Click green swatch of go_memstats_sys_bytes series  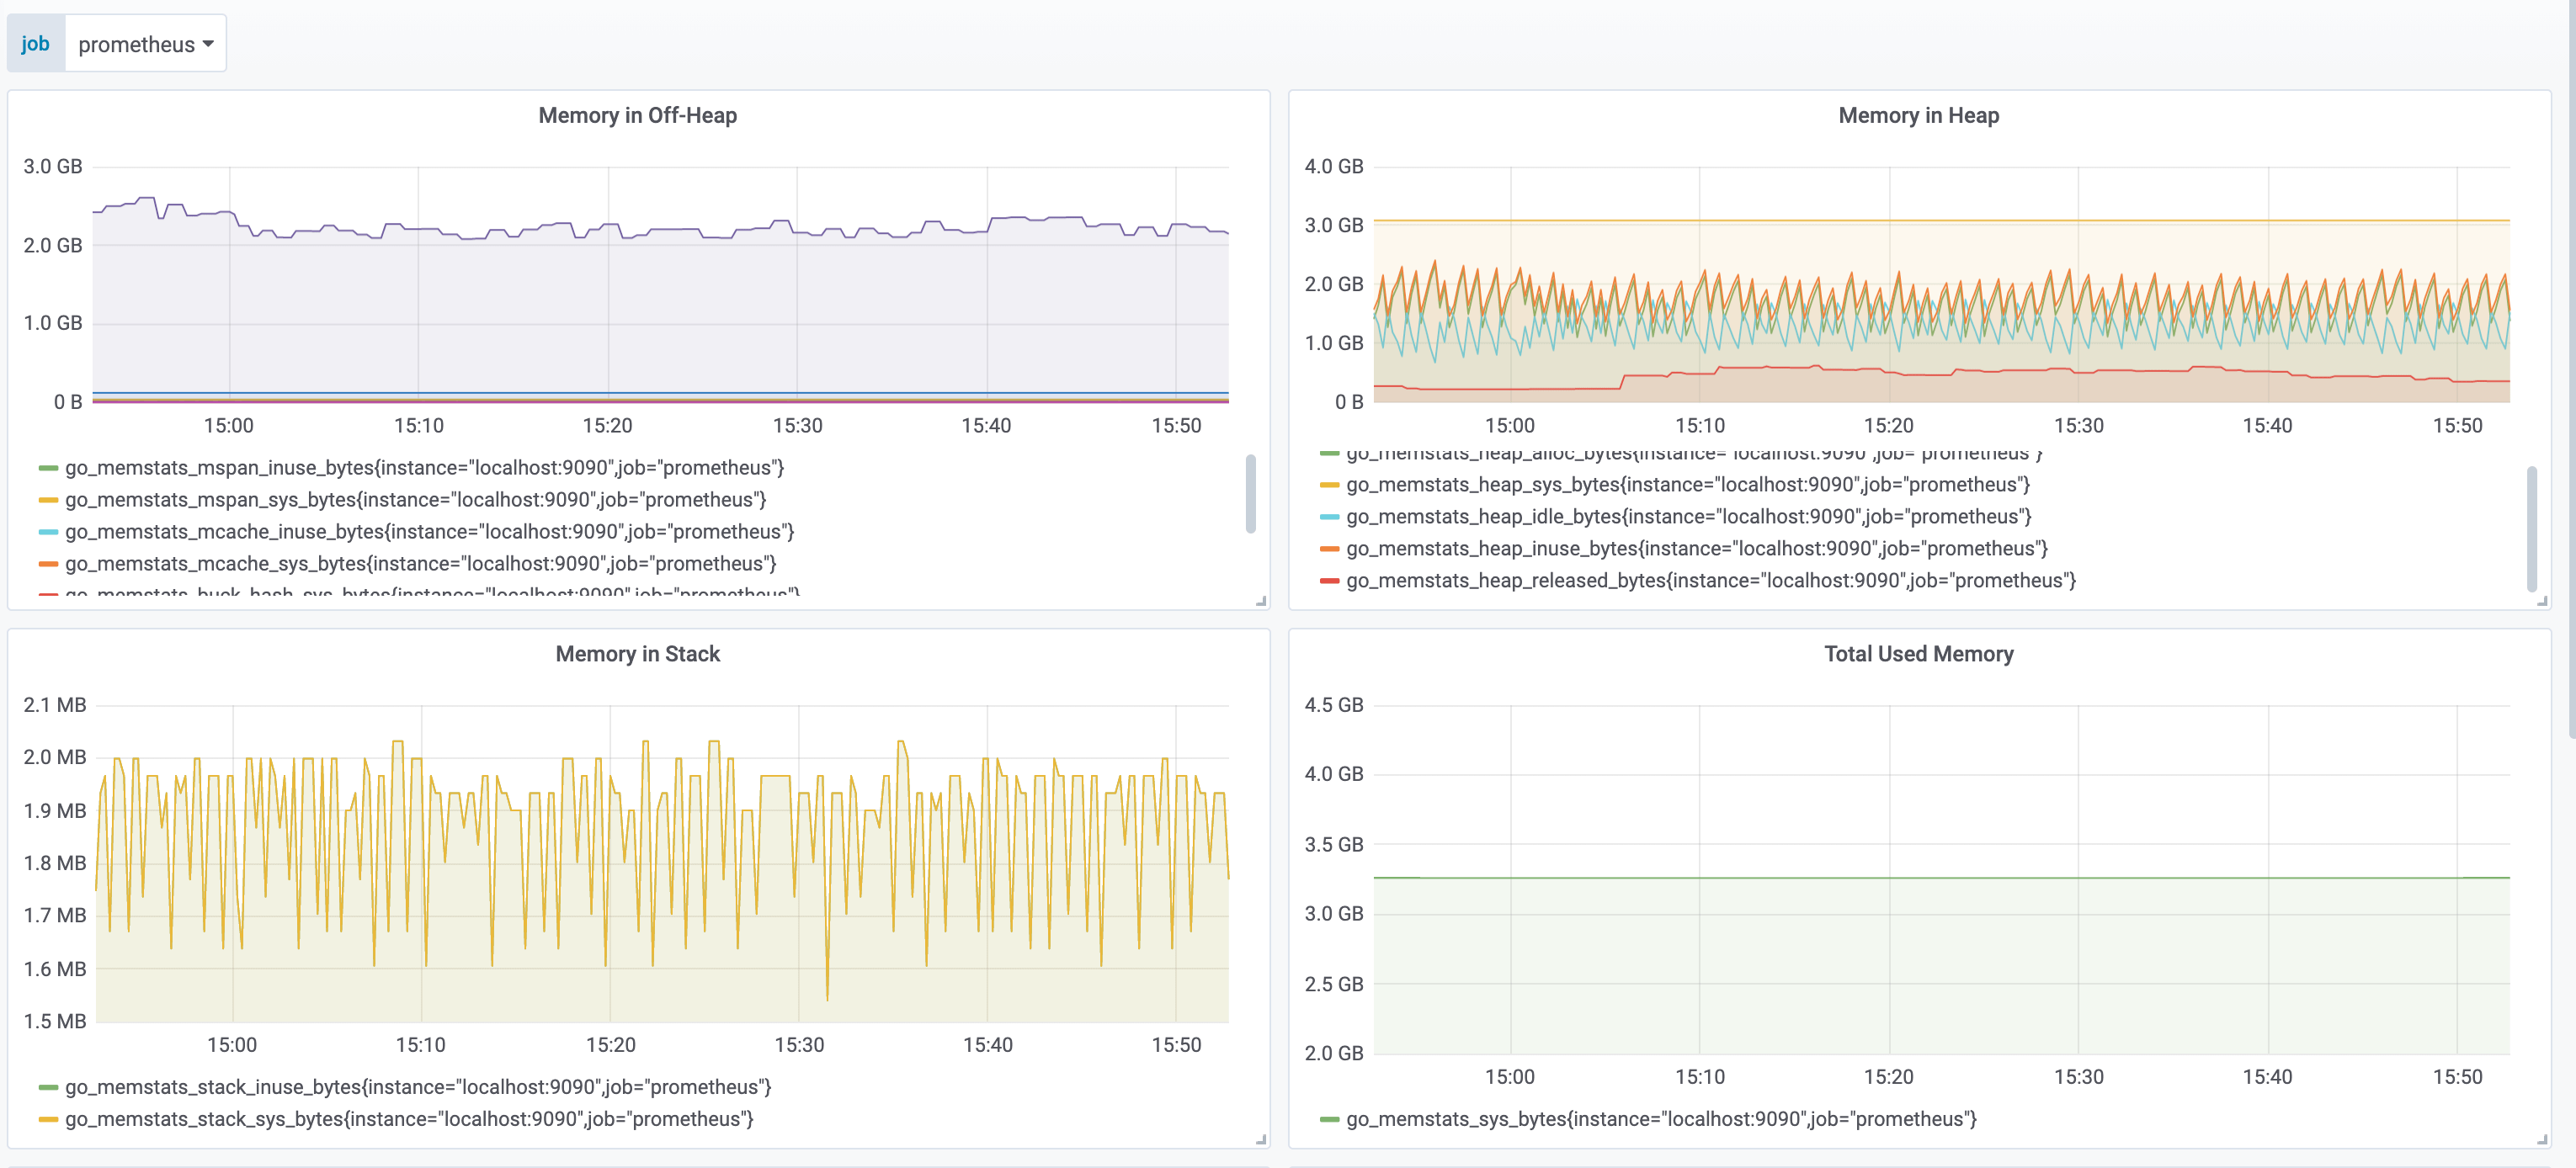pyautogui.click(x=1329, y=1119)
